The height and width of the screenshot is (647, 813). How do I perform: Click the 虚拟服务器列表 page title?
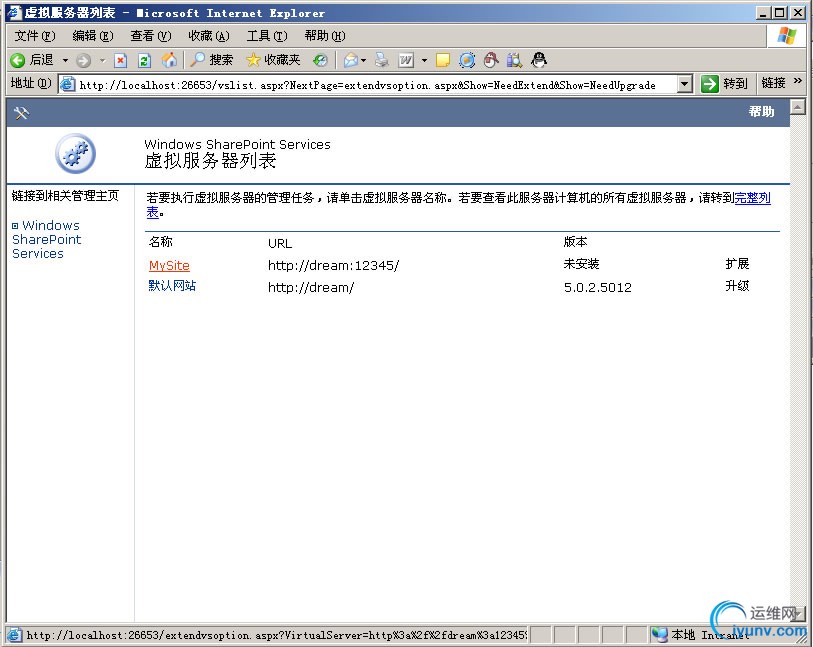pos(210,161)
